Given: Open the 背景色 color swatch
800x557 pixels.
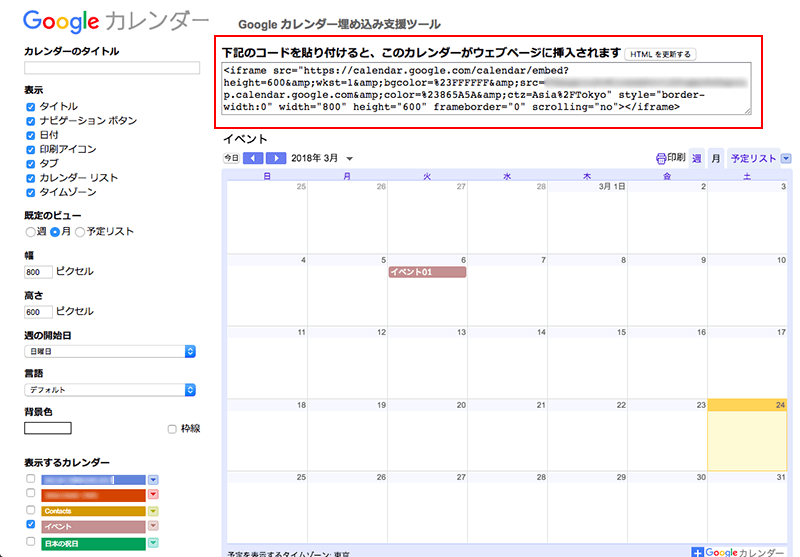Looking at the screenshot, I should (48, 428).
